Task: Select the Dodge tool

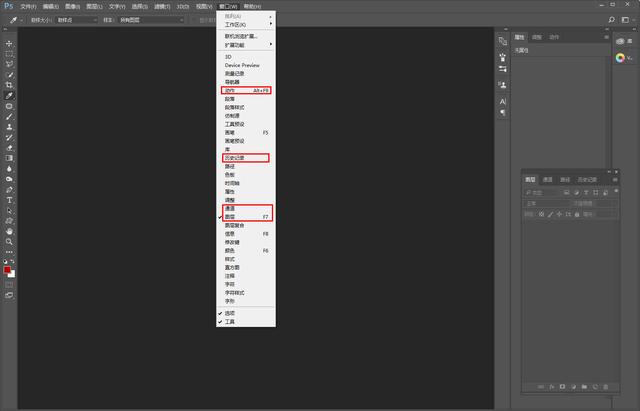Action: [9, 179]
